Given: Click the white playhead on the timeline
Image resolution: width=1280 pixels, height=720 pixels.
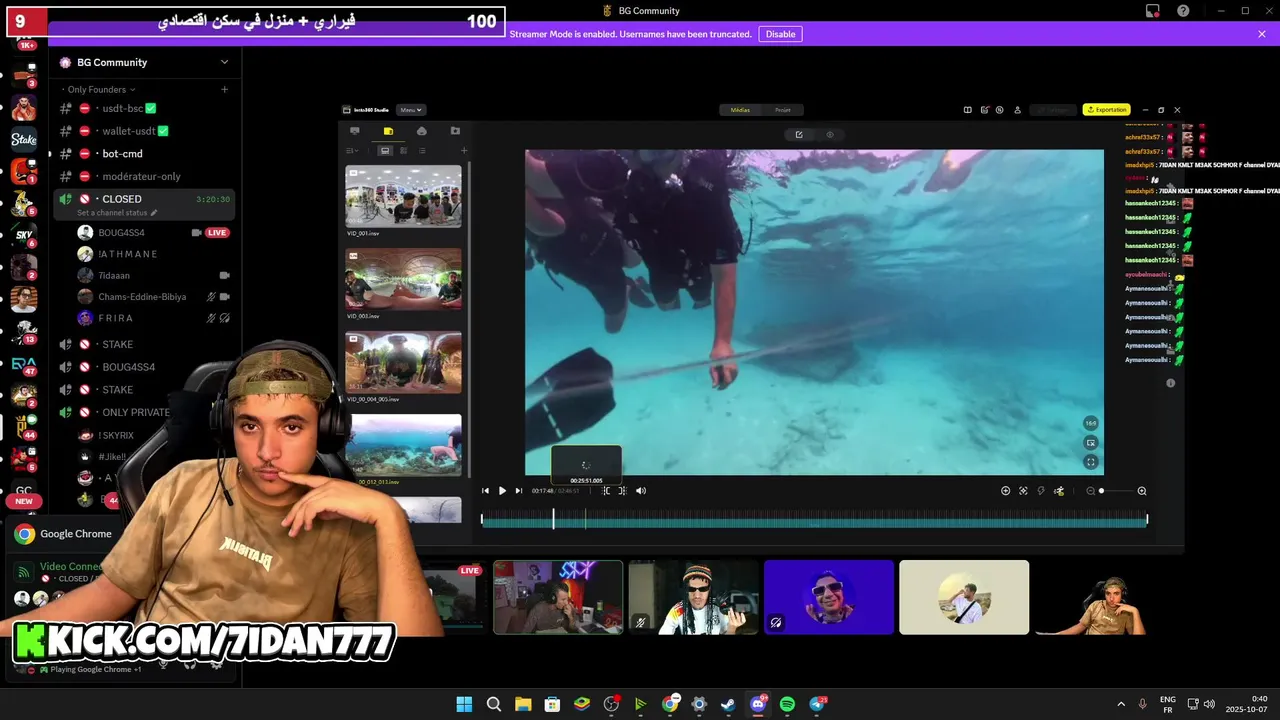Looking at the screenshot, I should coord(553,518).
